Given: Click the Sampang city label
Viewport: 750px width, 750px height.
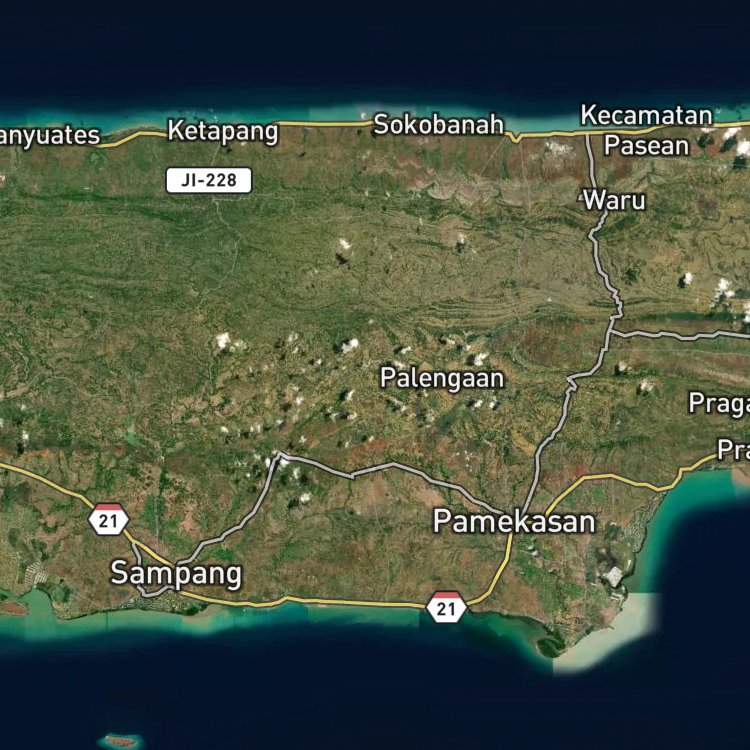Looking at the screenshot, I should tap(175, 573).
